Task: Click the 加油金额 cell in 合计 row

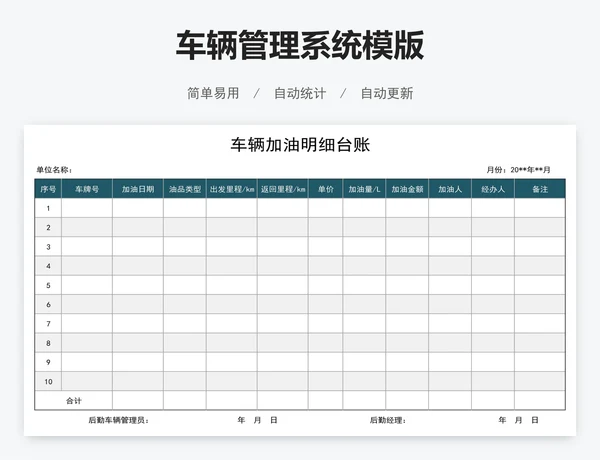Action: click(407, 401)
